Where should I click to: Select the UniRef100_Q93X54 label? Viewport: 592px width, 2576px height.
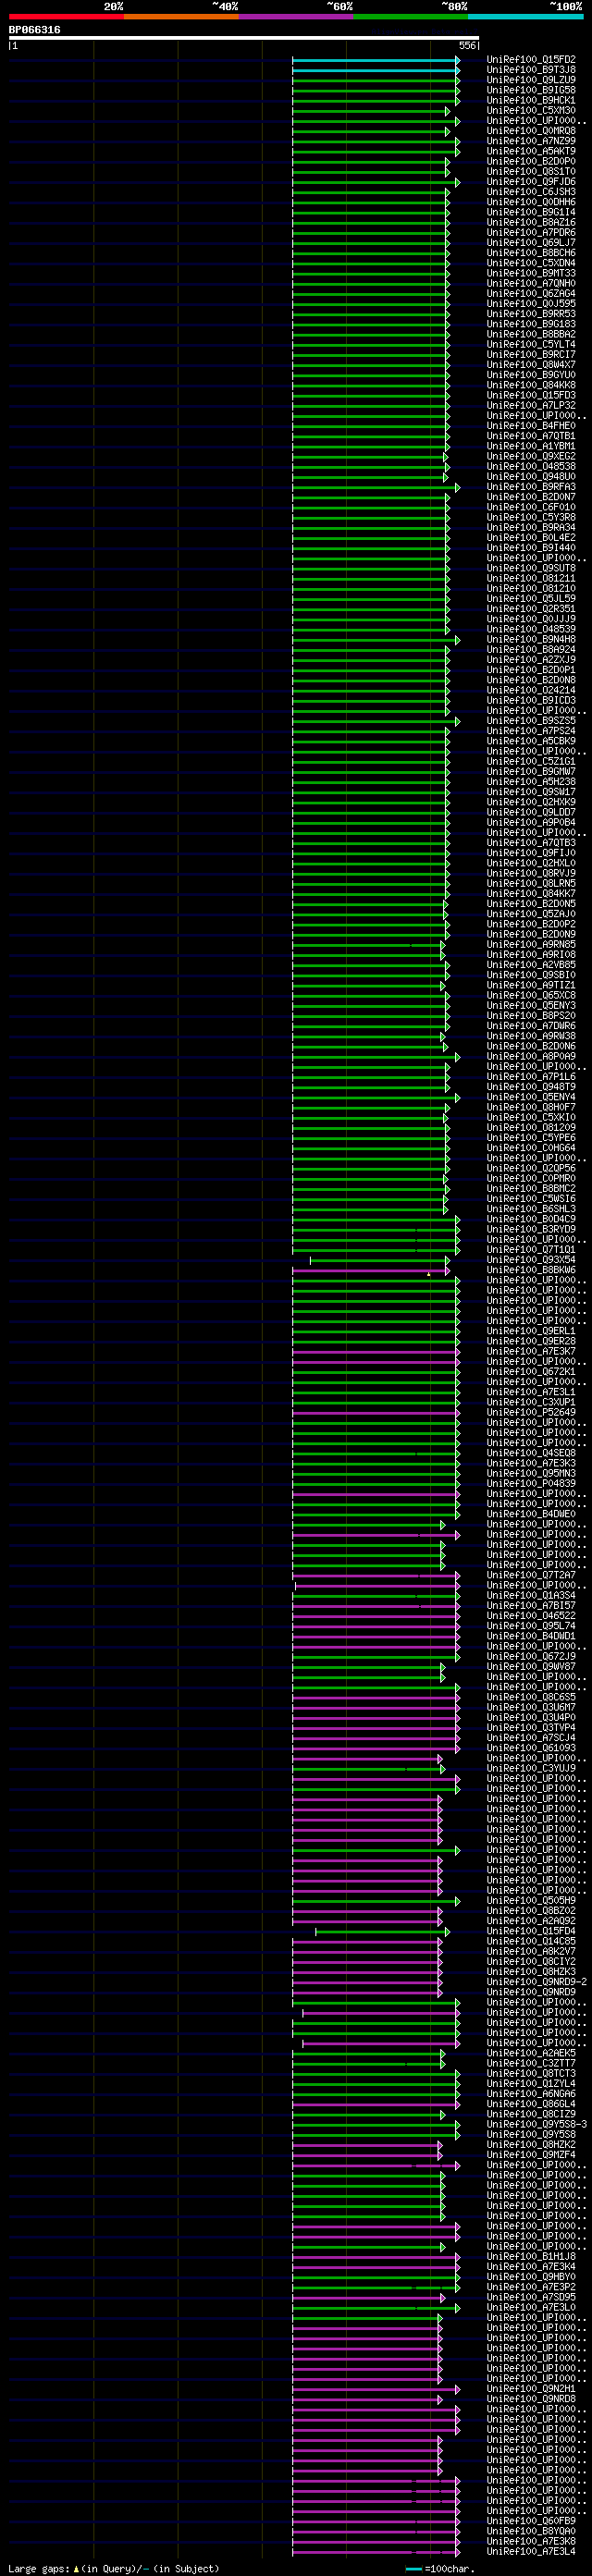tap(531, 1260)
